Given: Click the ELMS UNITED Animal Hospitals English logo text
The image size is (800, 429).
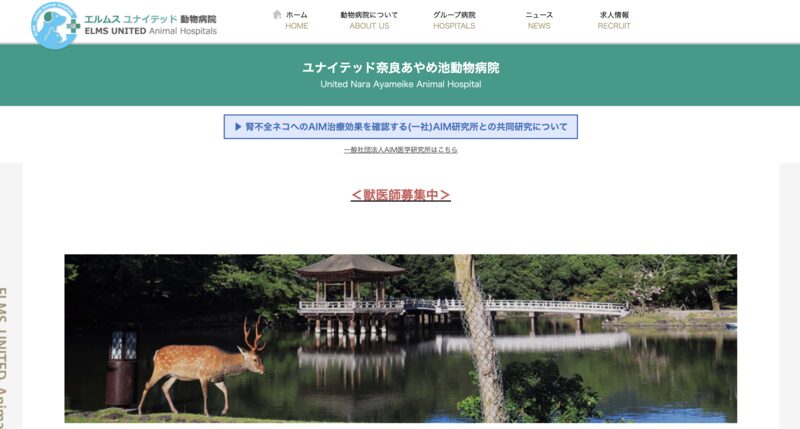Looking at the screenshot, I should coord(151,31).
